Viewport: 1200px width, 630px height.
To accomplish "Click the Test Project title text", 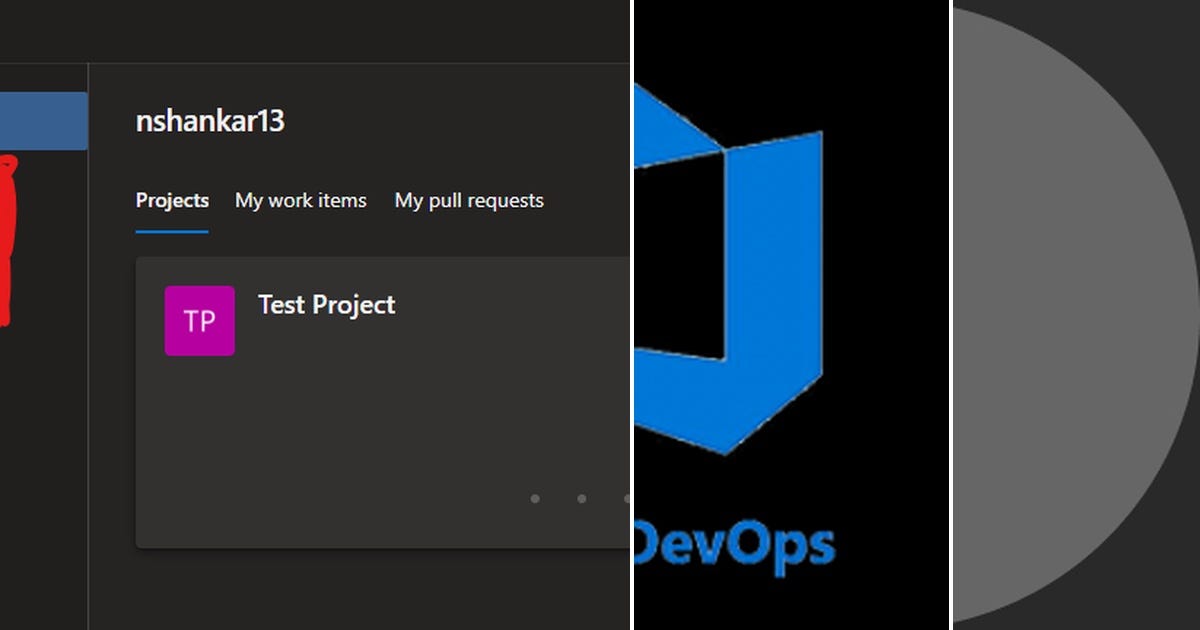I will click(x=325, y=305).
